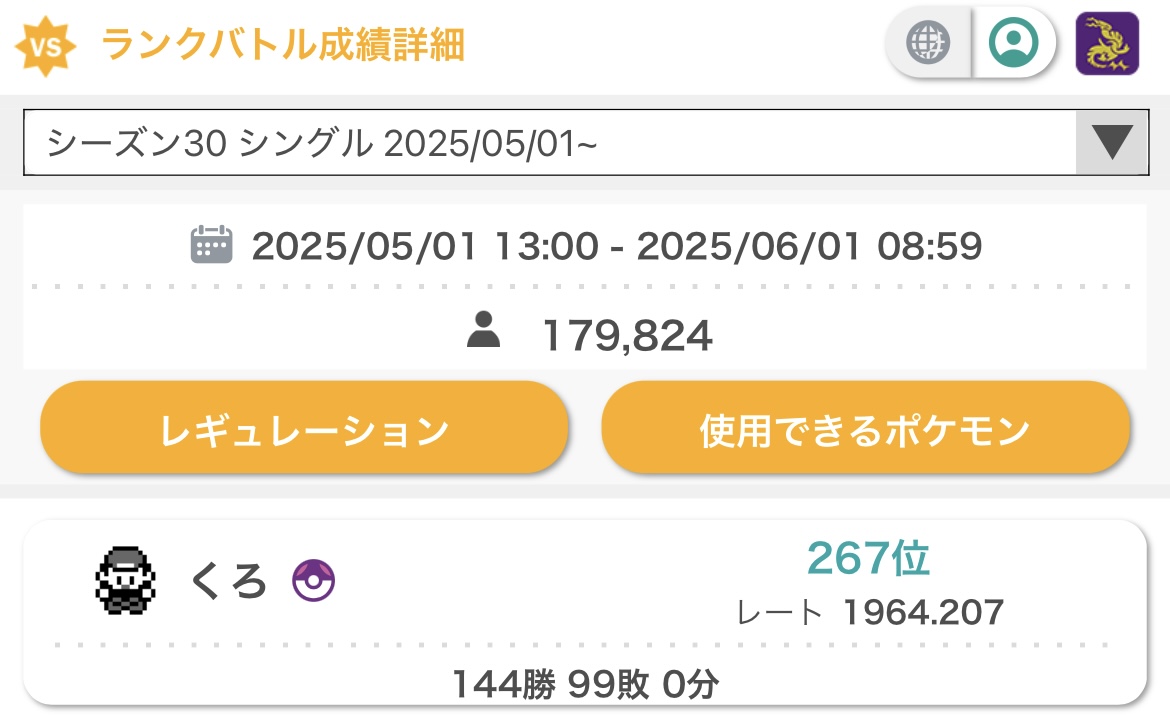Switch to the globe global view toggle
Image resolution: width=1170 pixels, height=719 pixels.
pyautogui.click(x=927, y=43)
